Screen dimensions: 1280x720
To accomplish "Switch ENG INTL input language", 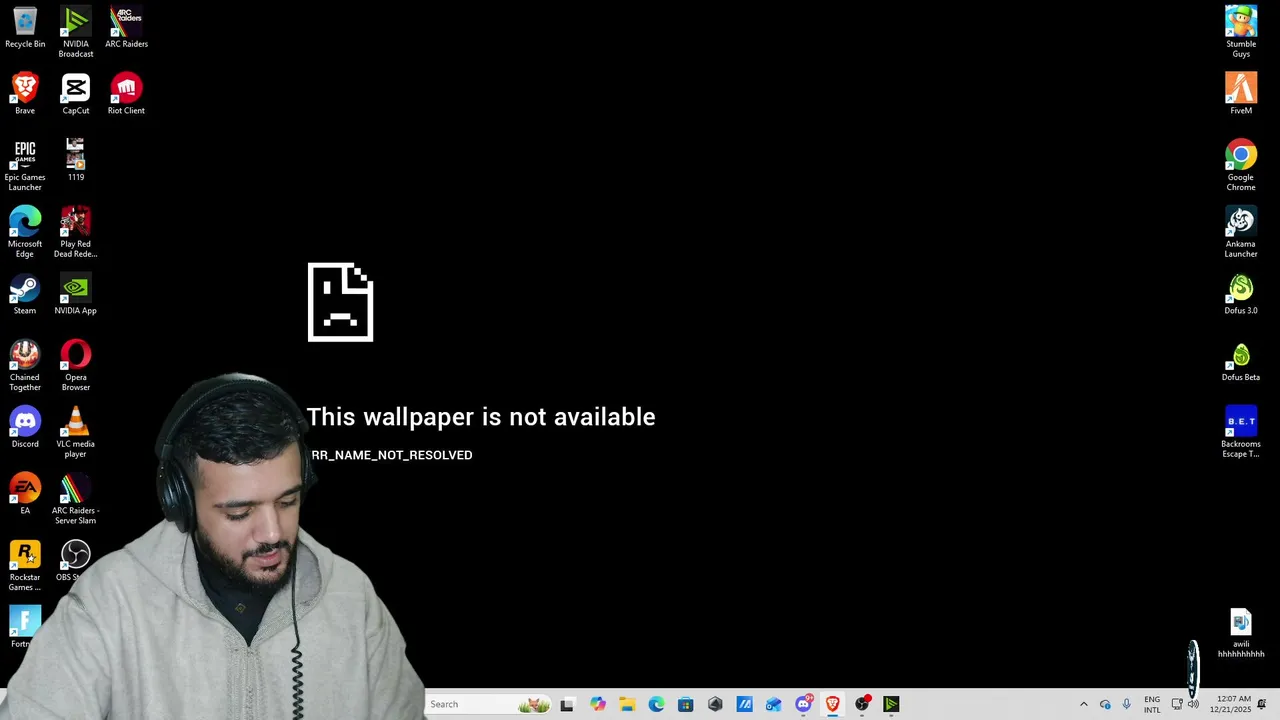I will (x=1152, y=704).
